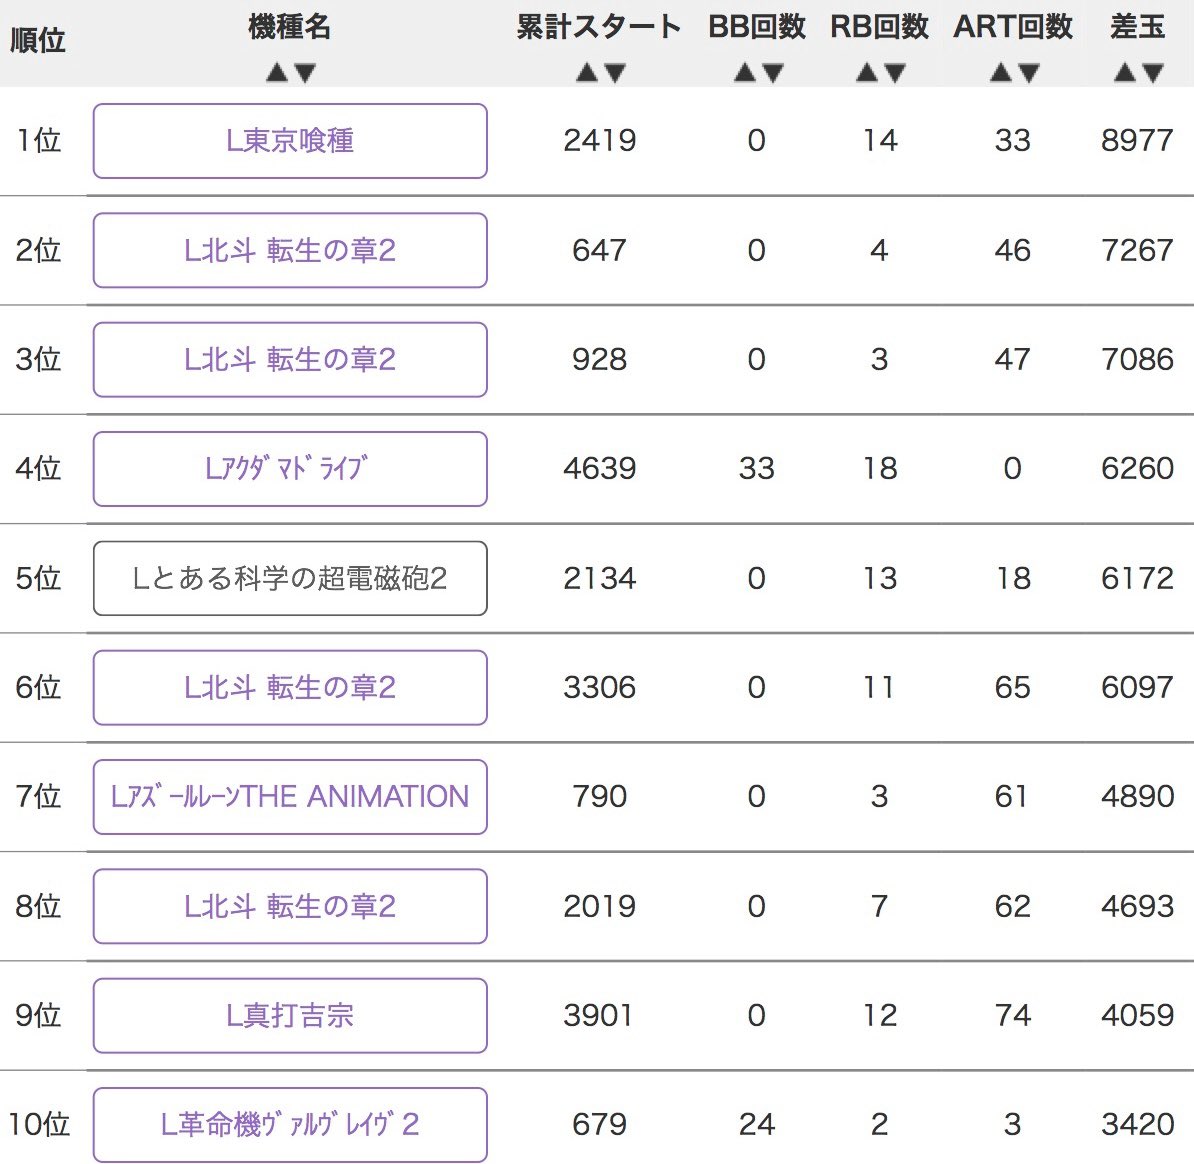Click 差玉 value 6260
Screen dimensions: 1194x1164
(x=1138, y=469)
